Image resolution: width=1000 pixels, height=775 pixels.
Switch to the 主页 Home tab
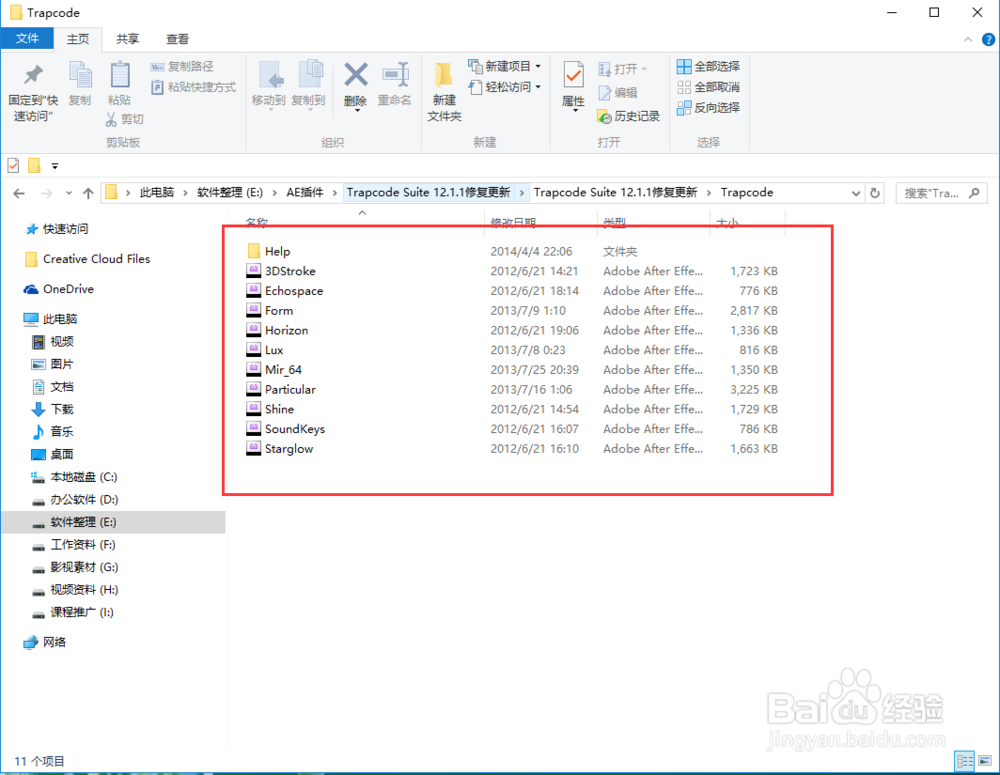click(78, 39)
